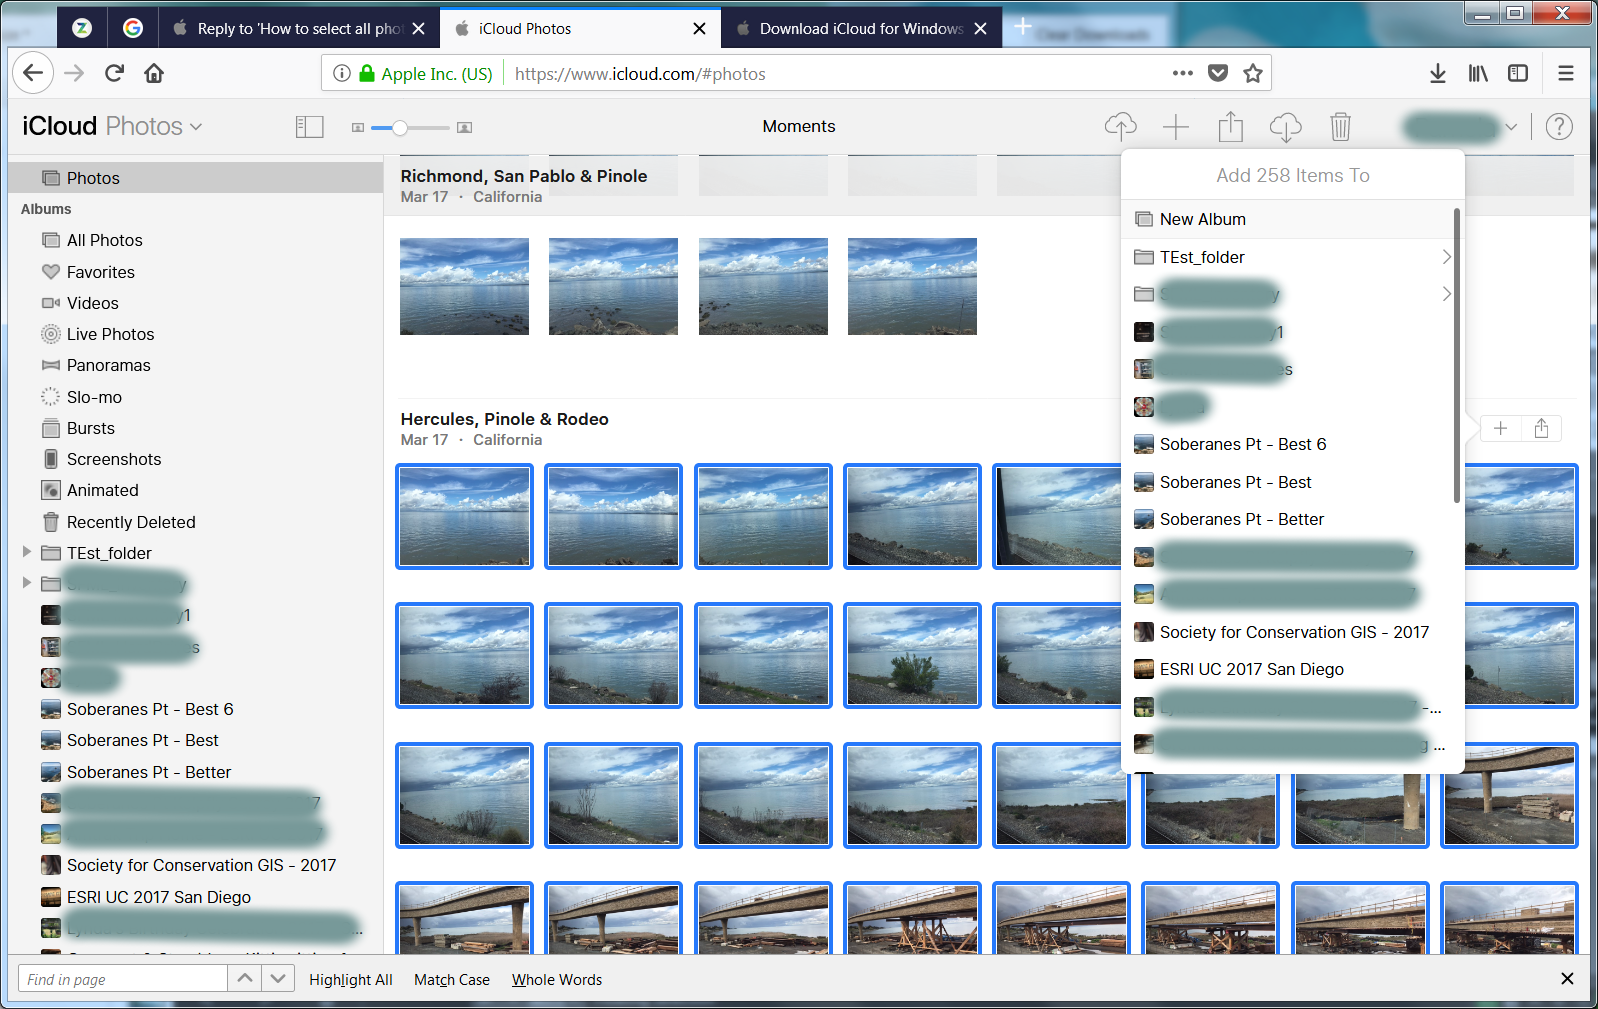The width and height of the screenshot is (1598, 1009).
Task: Open the Screenshots album
Action: point(195,459)
